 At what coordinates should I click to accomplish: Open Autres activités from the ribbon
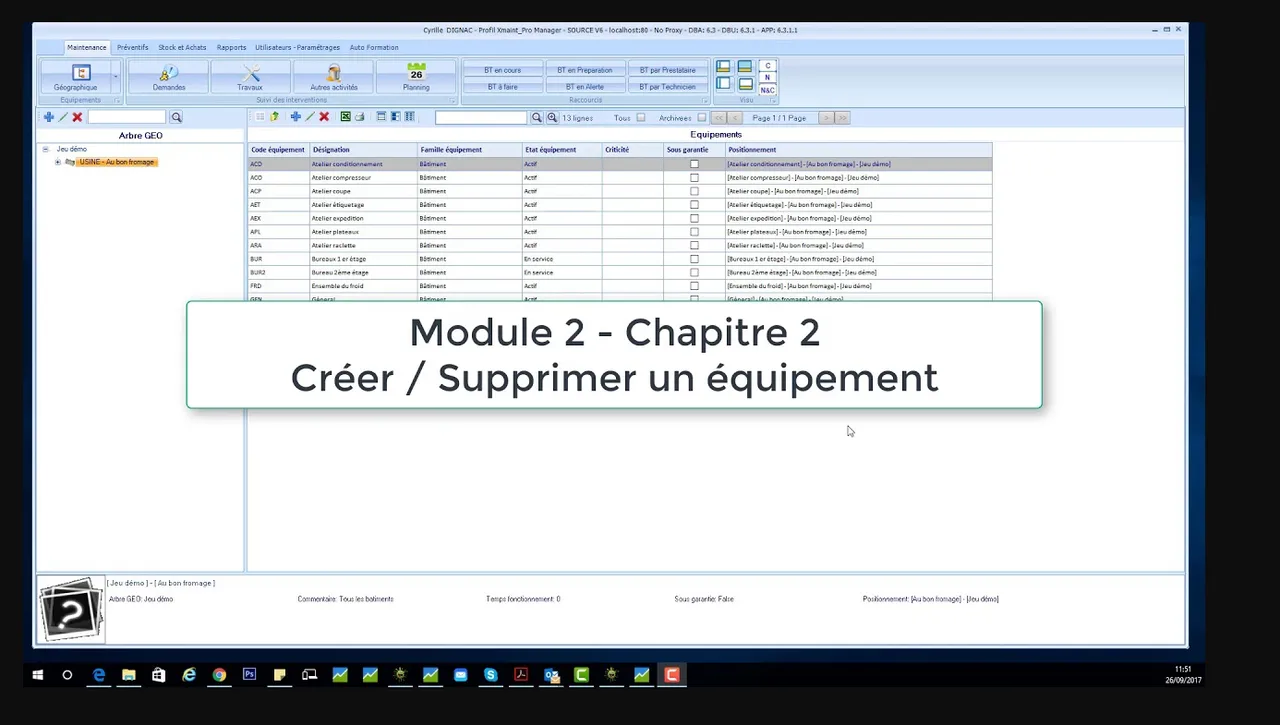(x=333, y=78)
